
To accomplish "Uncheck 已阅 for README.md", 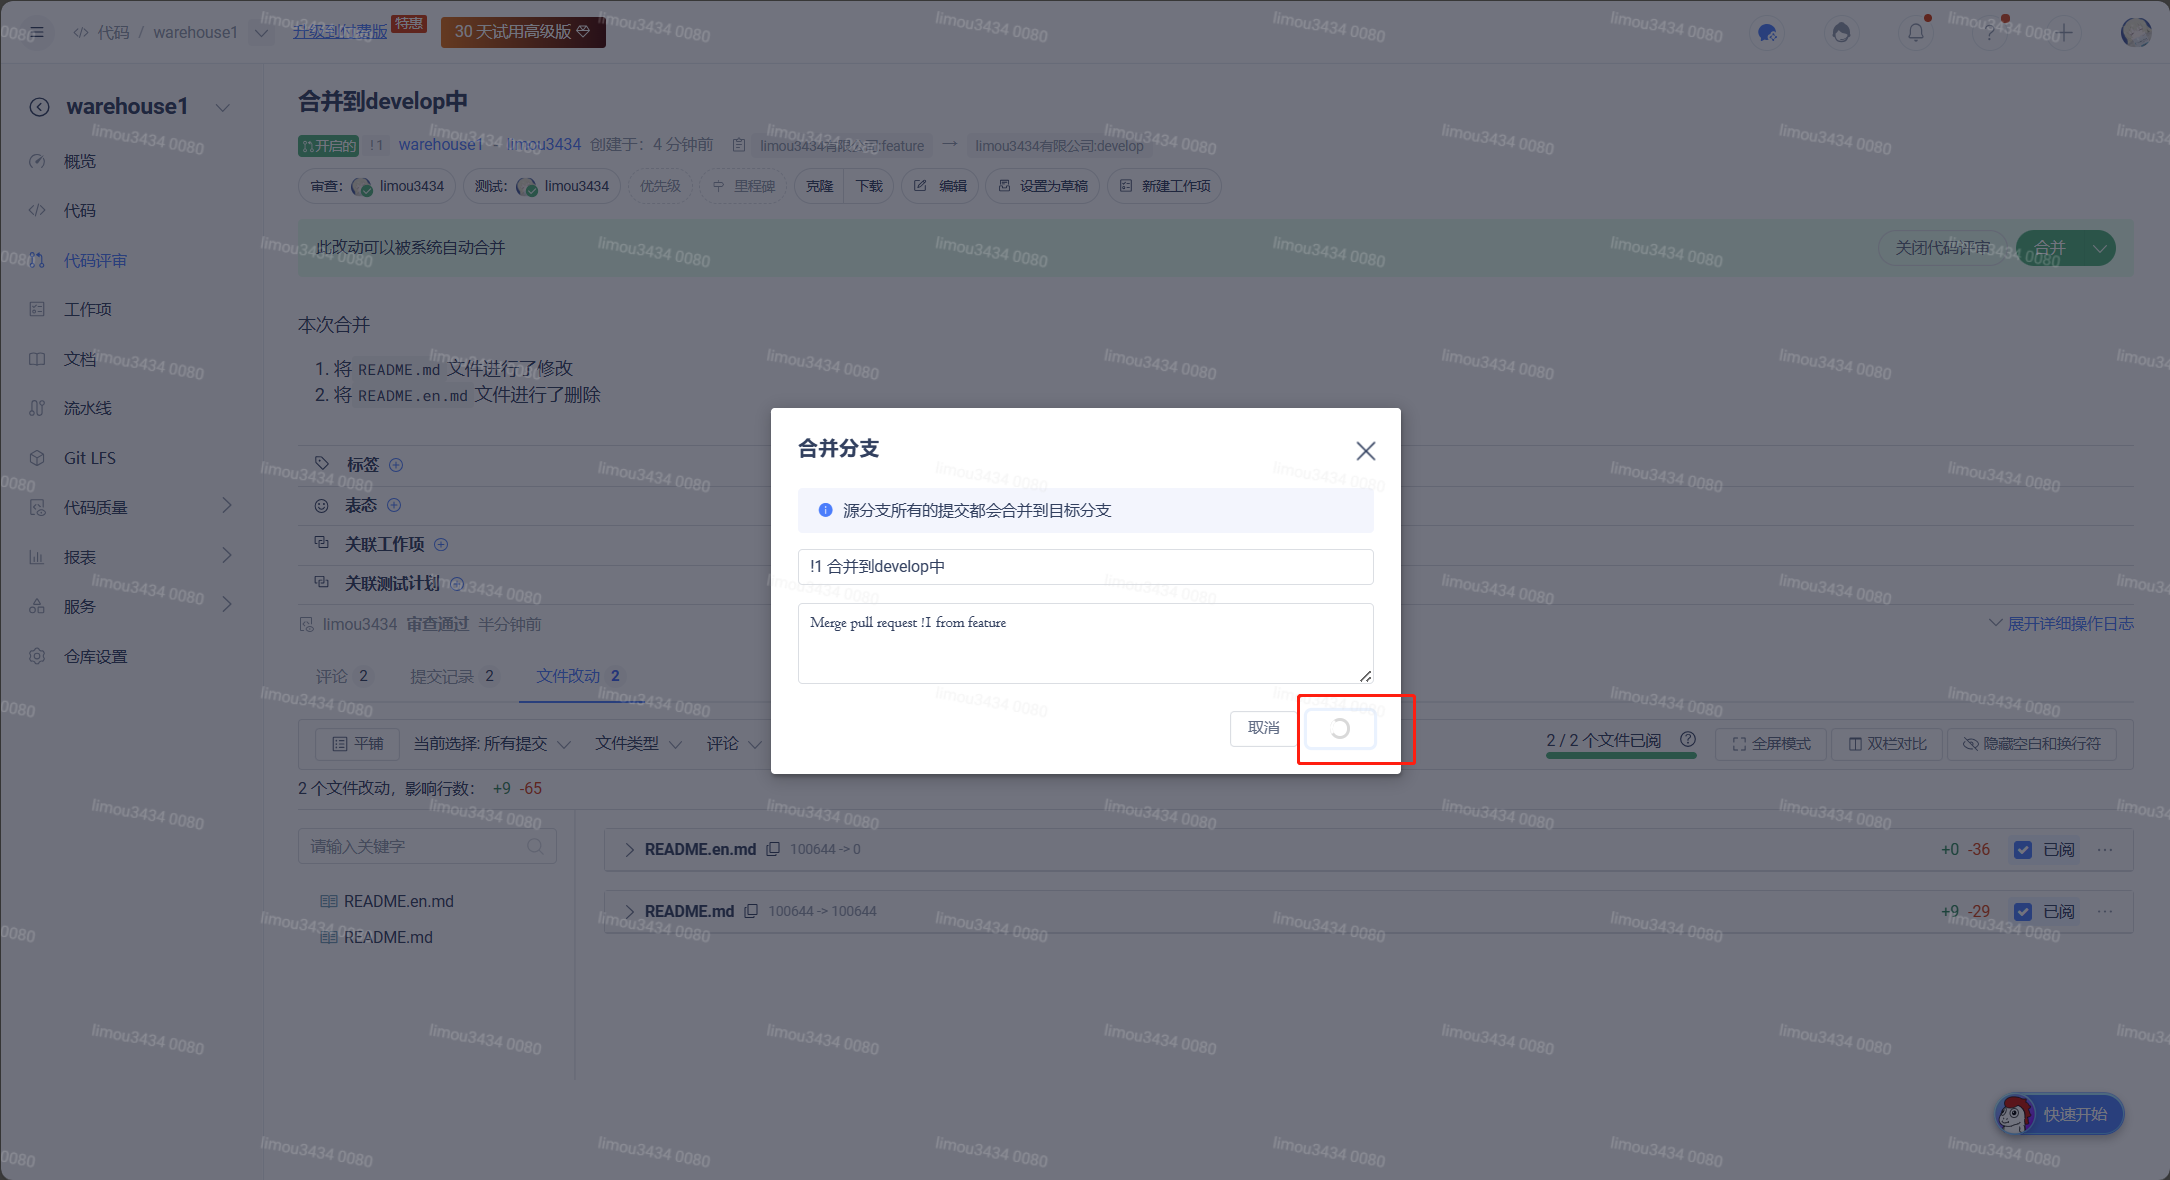I will tap(2023, 912).
